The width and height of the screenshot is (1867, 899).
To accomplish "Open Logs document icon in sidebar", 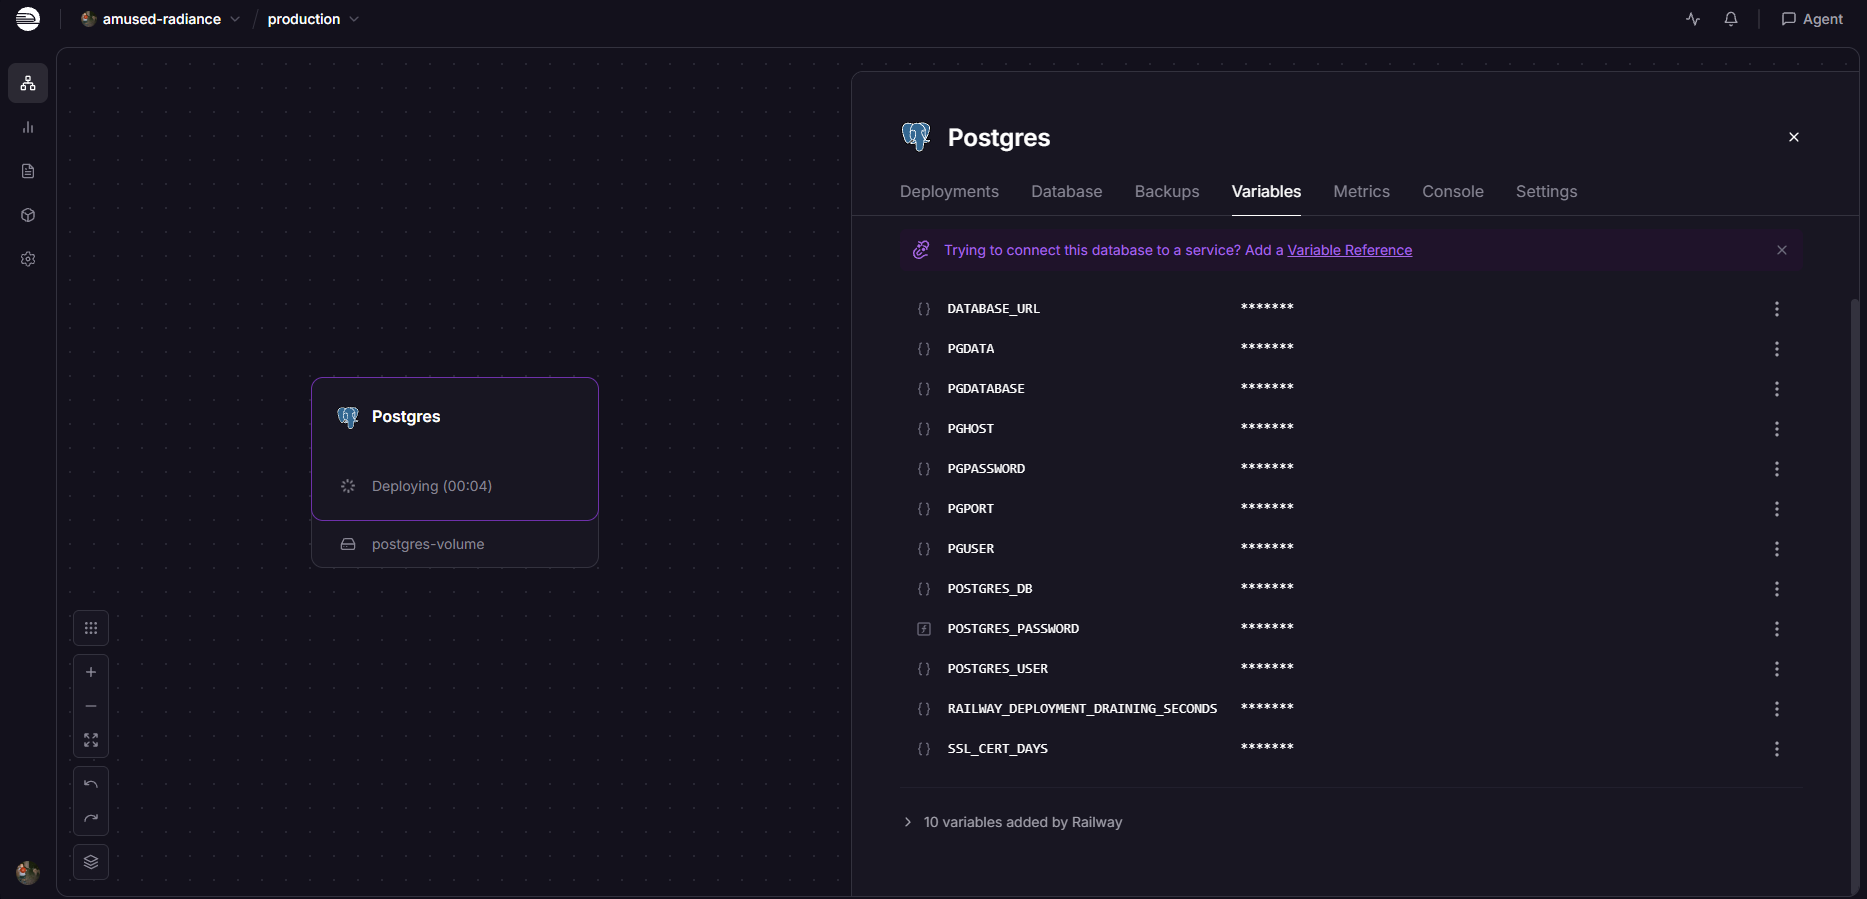I will tap(28, 171).
